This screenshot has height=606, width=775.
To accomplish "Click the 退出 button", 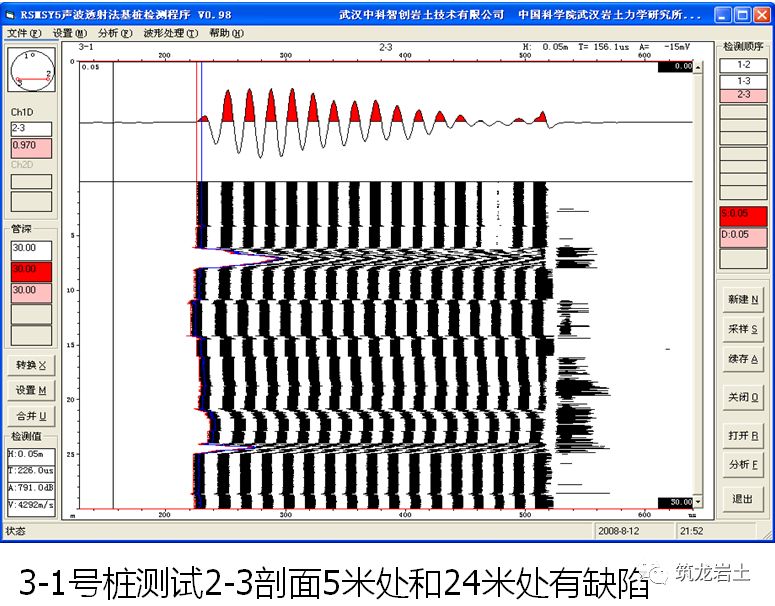I will pos(742,499).
